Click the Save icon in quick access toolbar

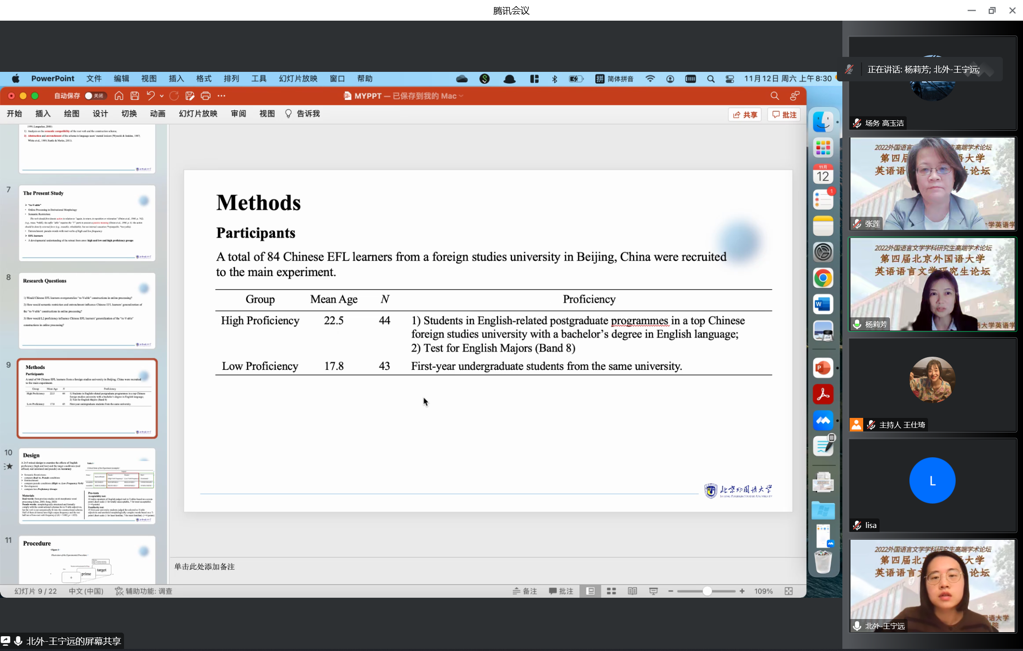coord(135,96)
